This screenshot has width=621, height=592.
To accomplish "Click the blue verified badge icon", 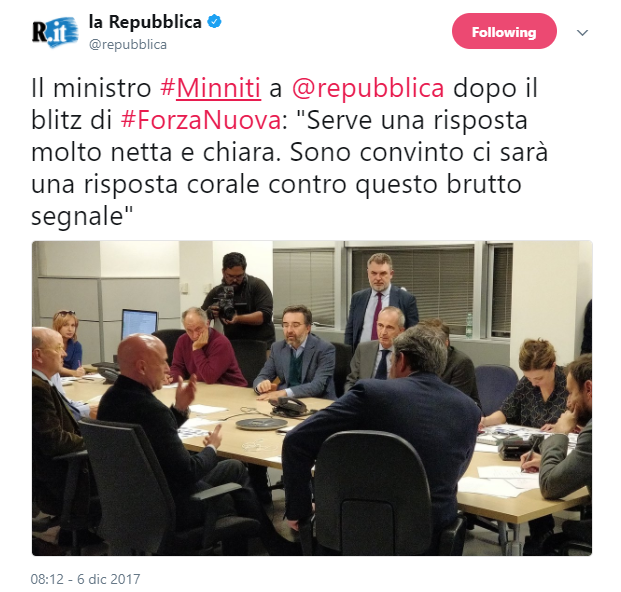I will click(215, 21).
